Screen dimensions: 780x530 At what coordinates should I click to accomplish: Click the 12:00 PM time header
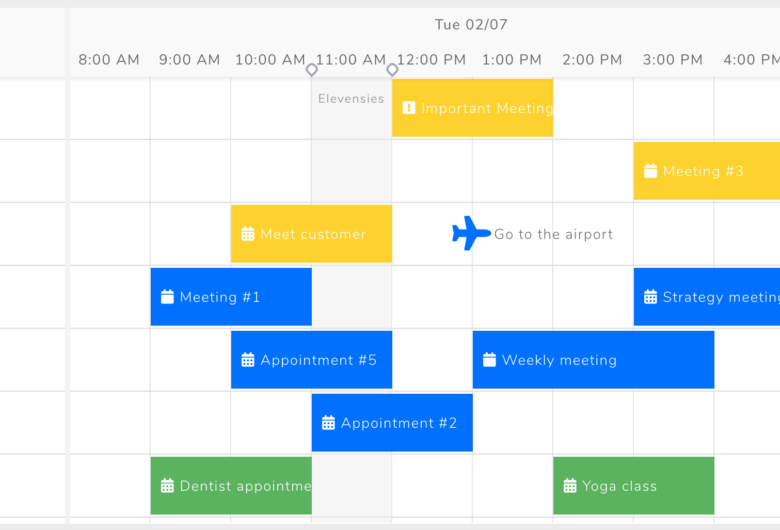[x=431, y=60]
